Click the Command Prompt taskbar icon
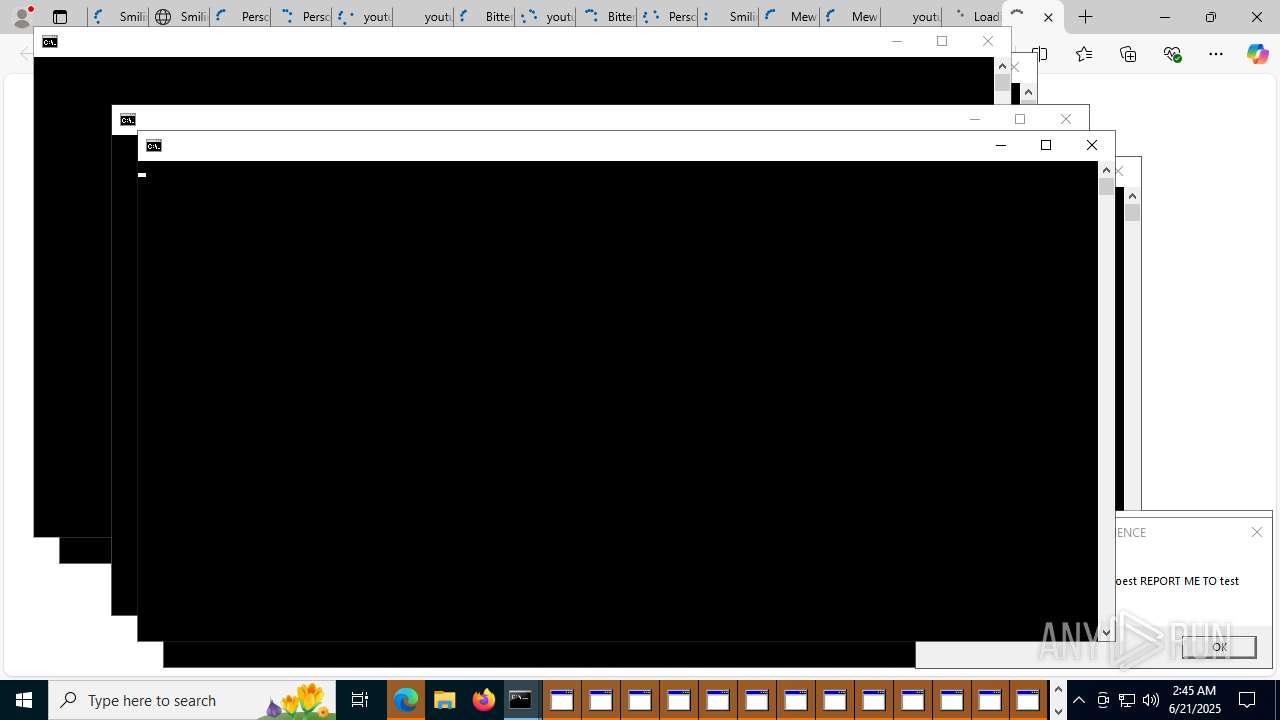The height and width of the screenshot is (720, 1280). click(x=521, y=700)
